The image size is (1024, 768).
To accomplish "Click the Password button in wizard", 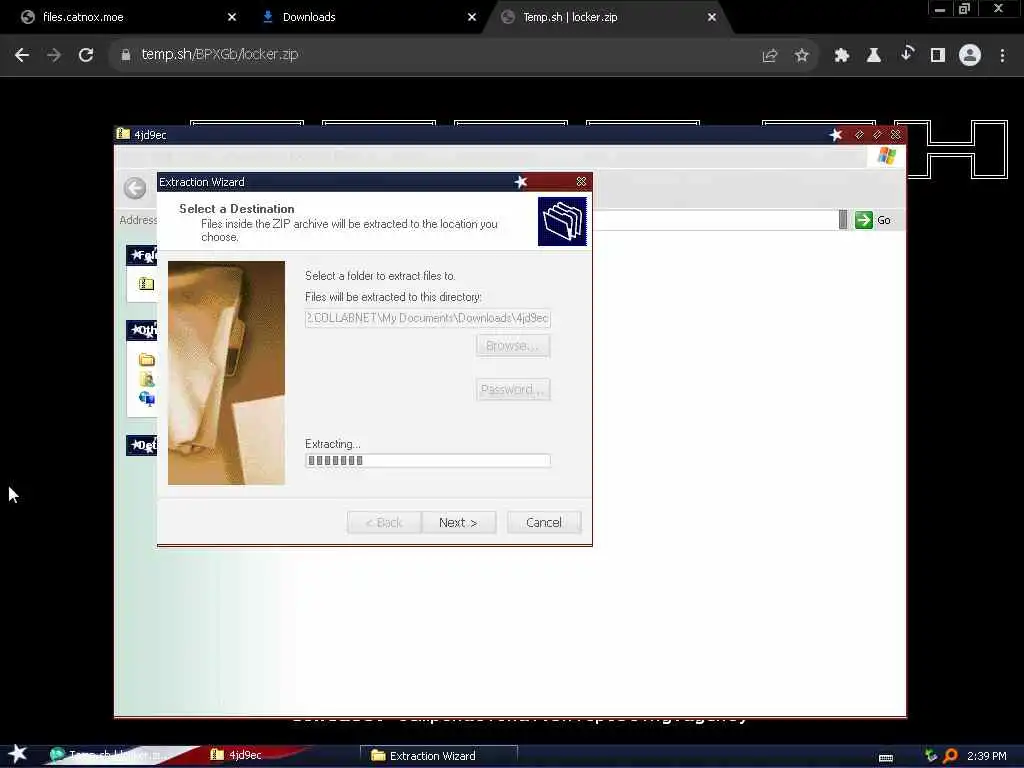I will click(x=513, y=390).
